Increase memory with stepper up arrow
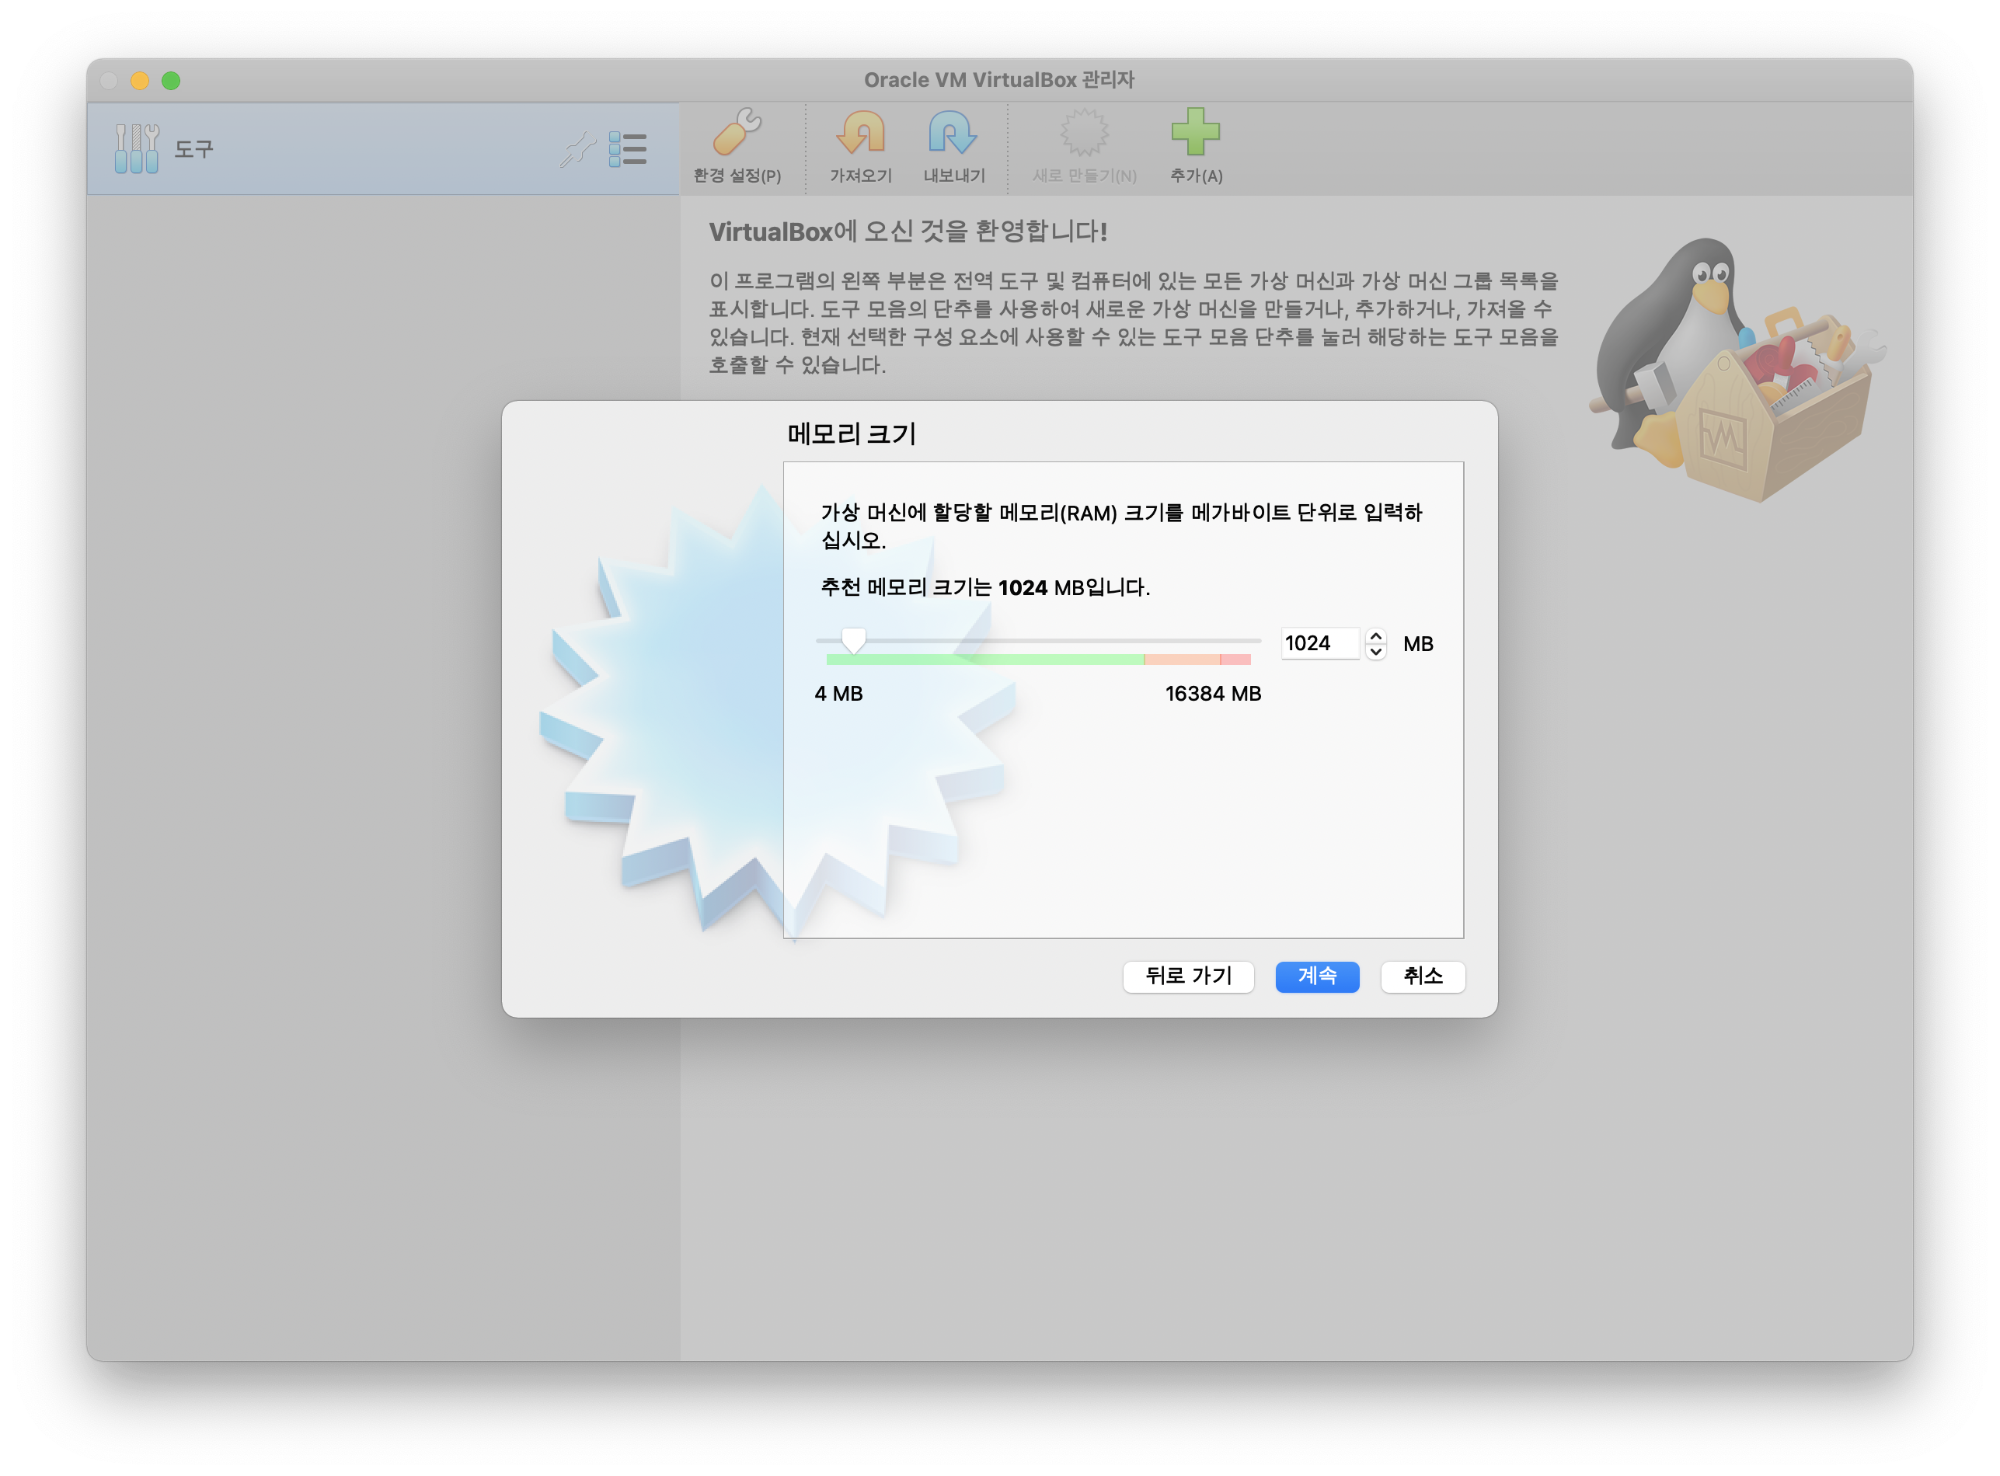This screenshot has width=2000, height=1476. (x=1376, y=636)
